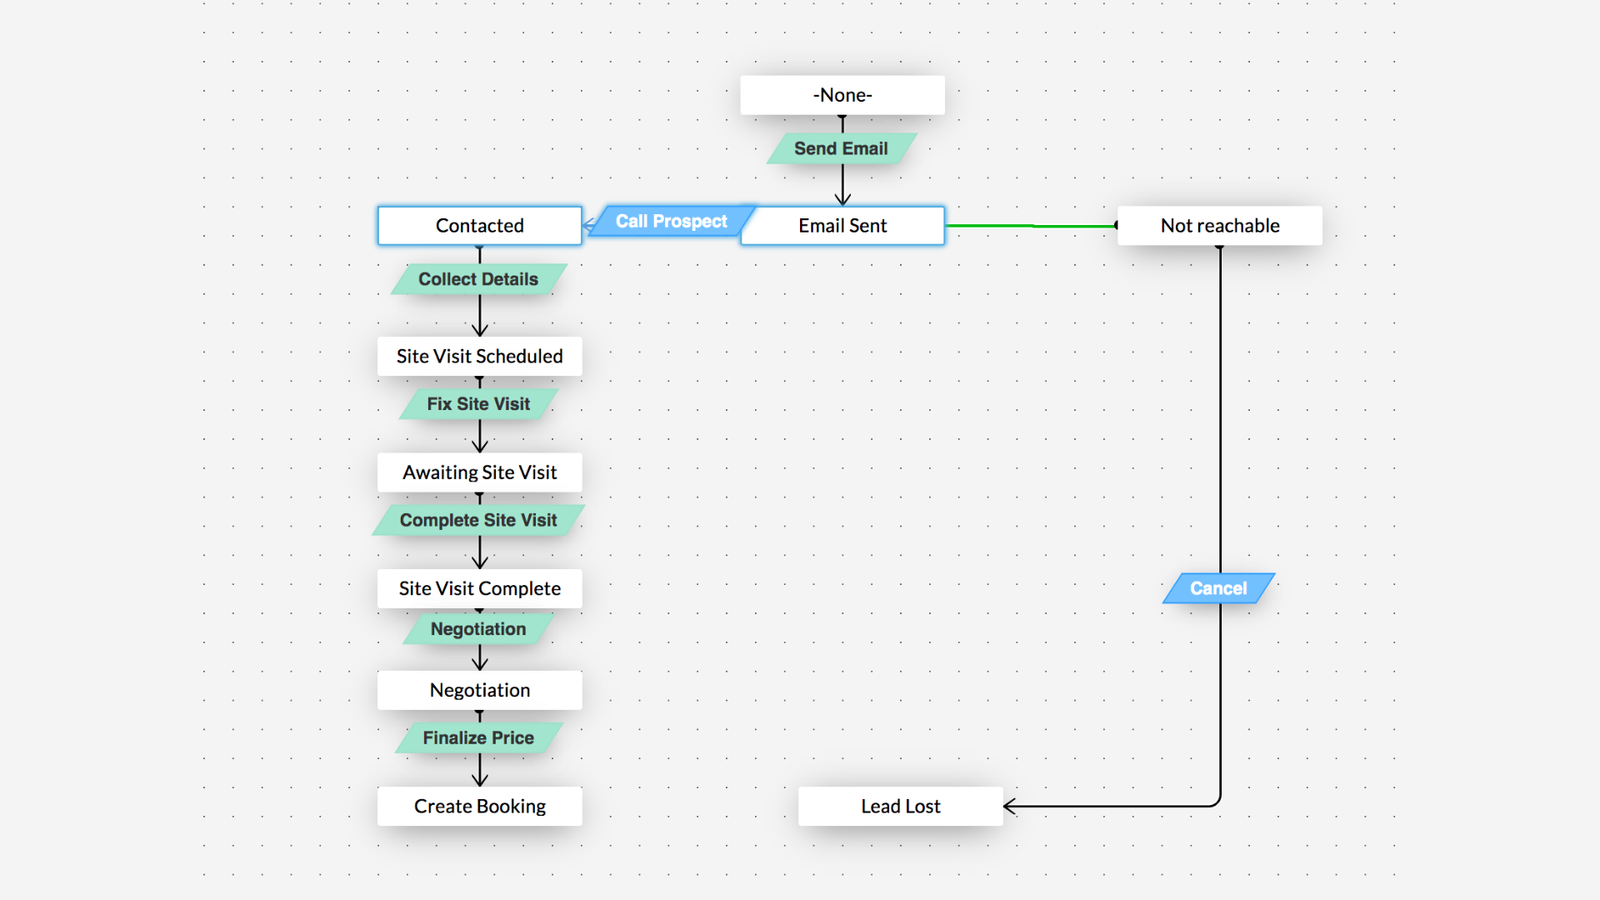Select the Site Visit Scheduled state
The image size is (1600, 900).
click(x=480, y=356)
